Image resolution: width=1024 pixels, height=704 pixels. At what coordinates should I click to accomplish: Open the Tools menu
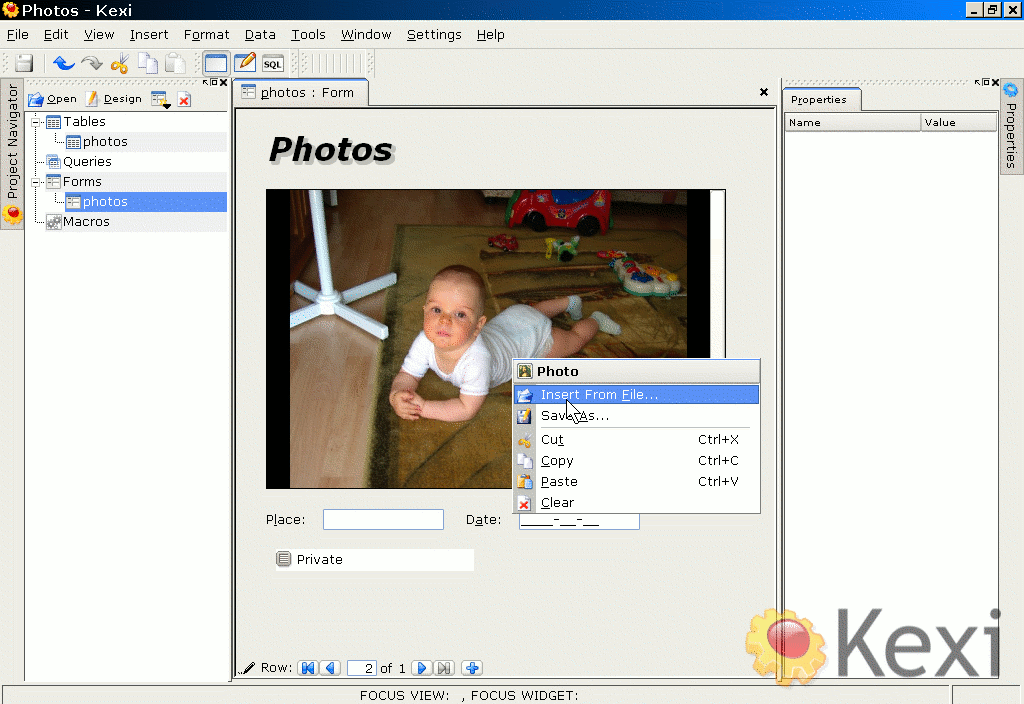[308, 34]
